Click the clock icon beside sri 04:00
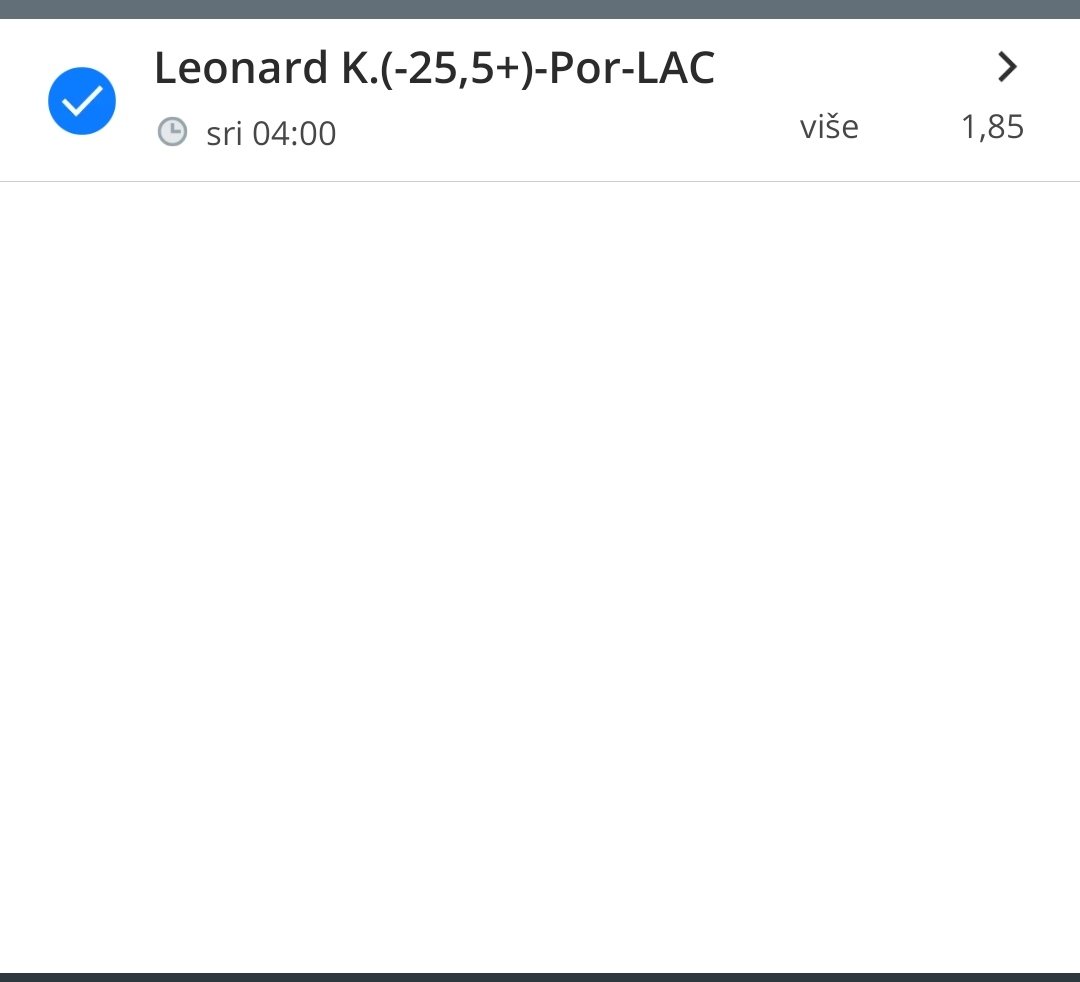 (x=172, y=132)
